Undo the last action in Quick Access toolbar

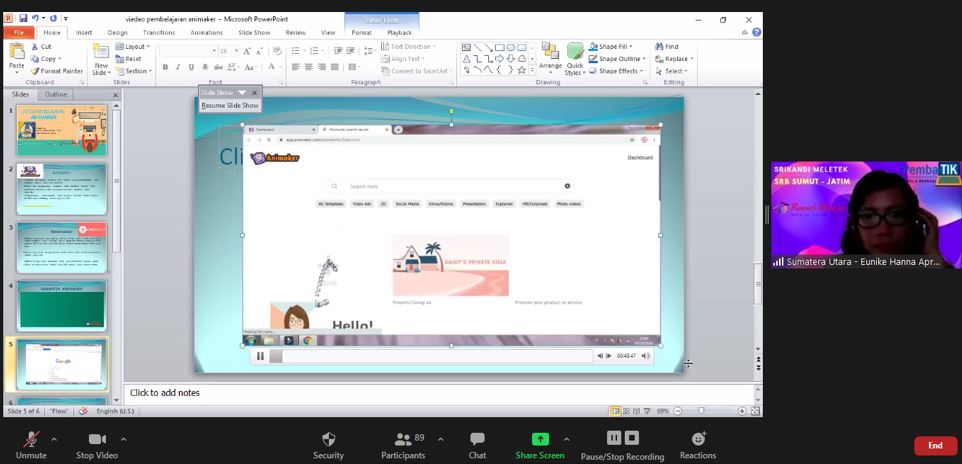(x=35, y=19)
